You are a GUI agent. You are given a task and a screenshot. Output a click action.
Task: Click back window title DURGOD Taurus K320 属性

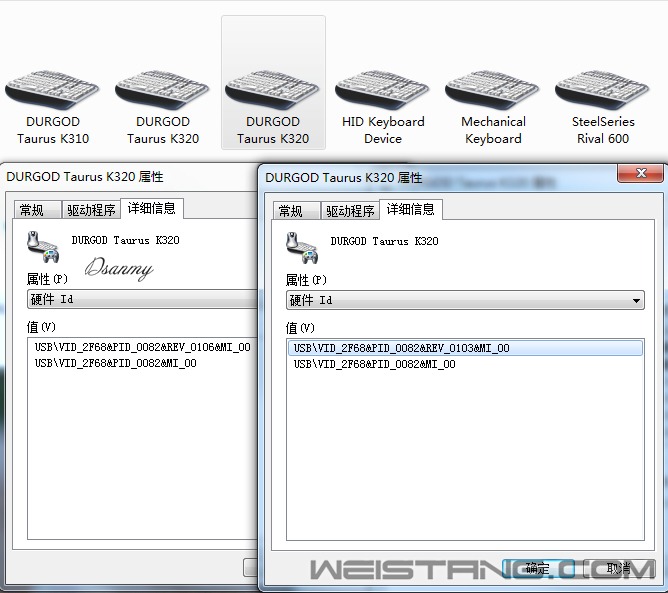click(x=85, y=176)
